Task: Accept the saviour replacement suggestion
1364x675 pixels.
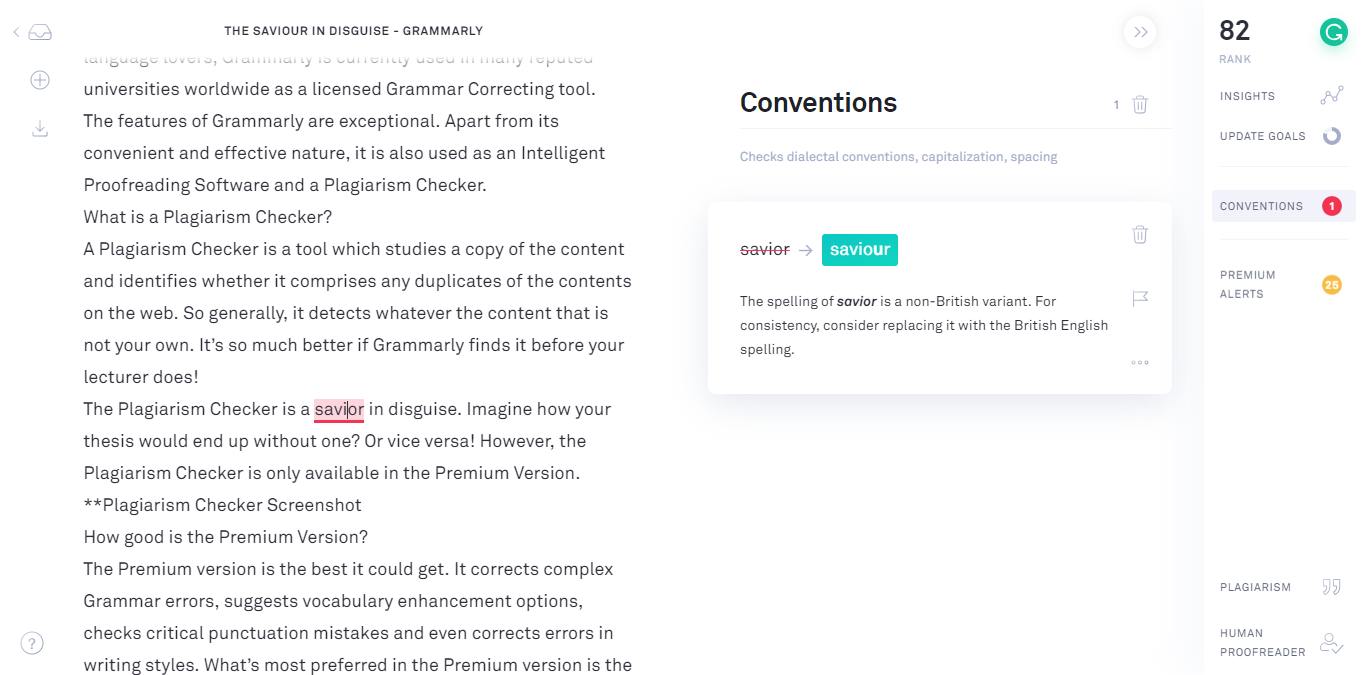Action: click(x=860, y=250)
